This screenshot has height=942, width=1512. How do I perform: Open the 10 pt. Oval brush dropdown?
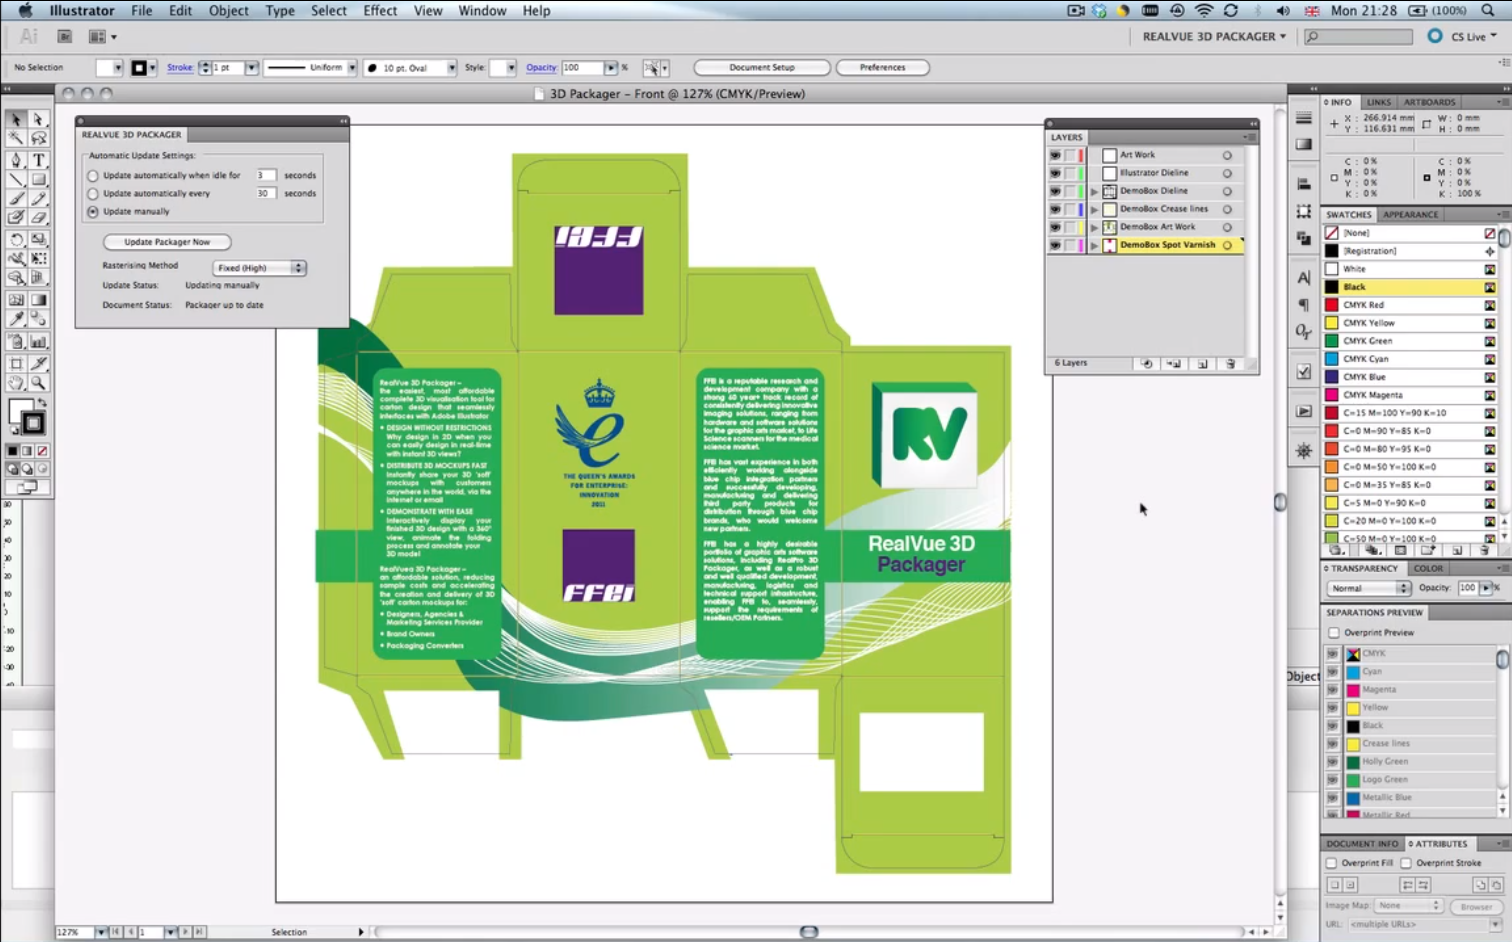[x=452, y=68]
